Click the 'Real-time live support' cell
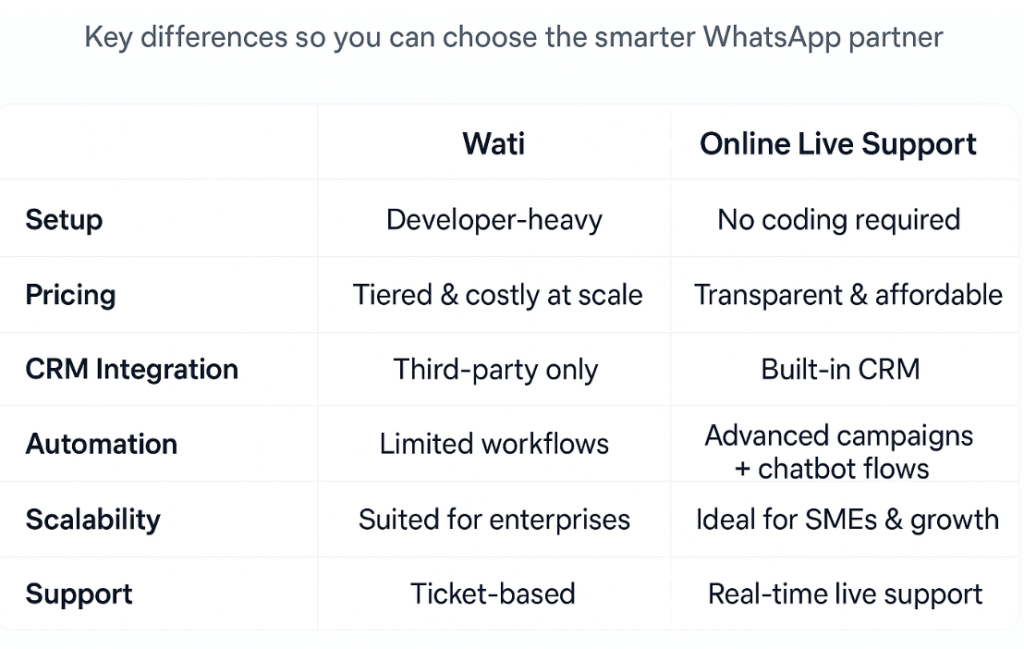This screenshot has width=1024, height=649. coord(845,594)
